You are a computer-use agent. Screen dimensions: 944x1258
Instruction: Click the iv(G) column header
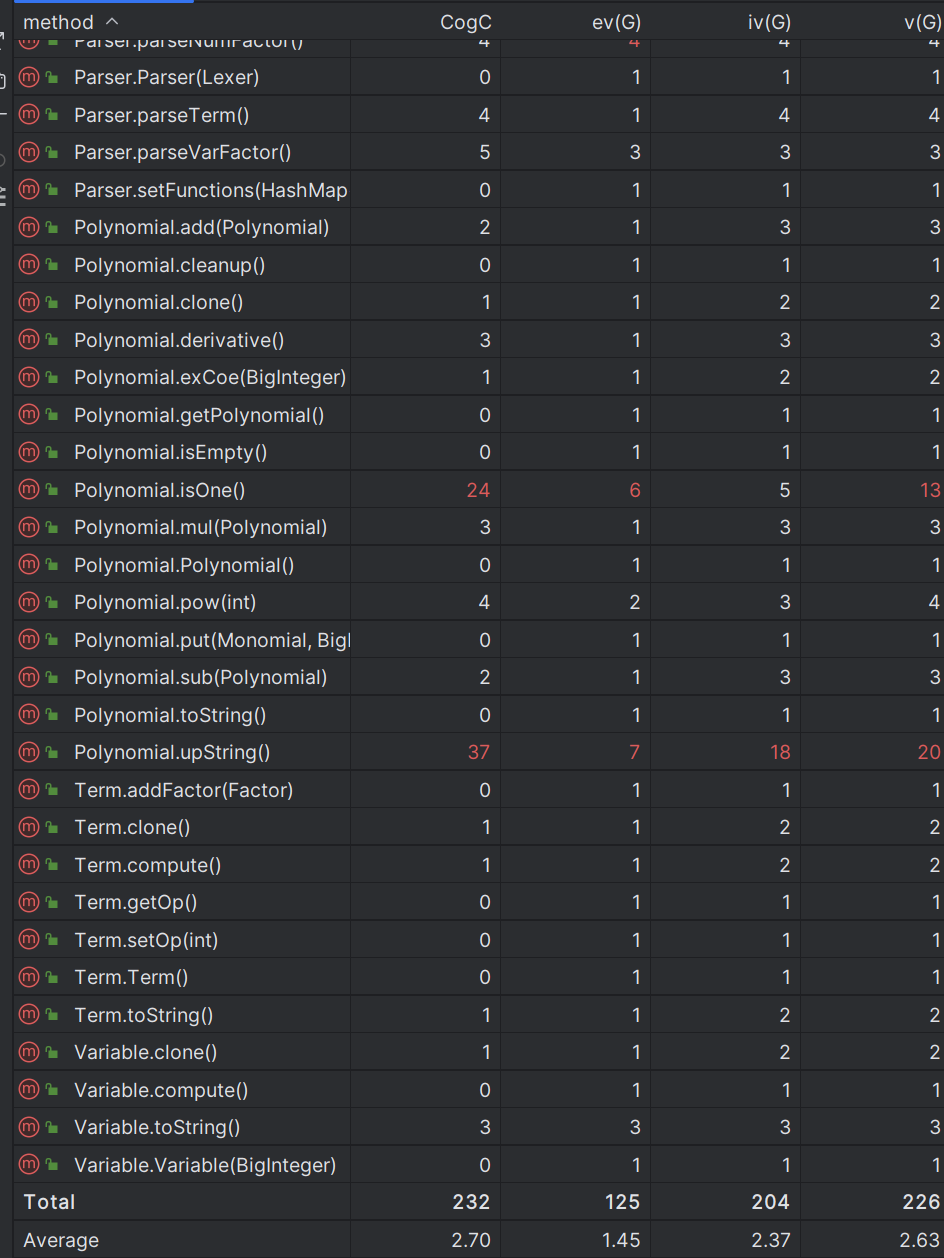tap(770, 22)
